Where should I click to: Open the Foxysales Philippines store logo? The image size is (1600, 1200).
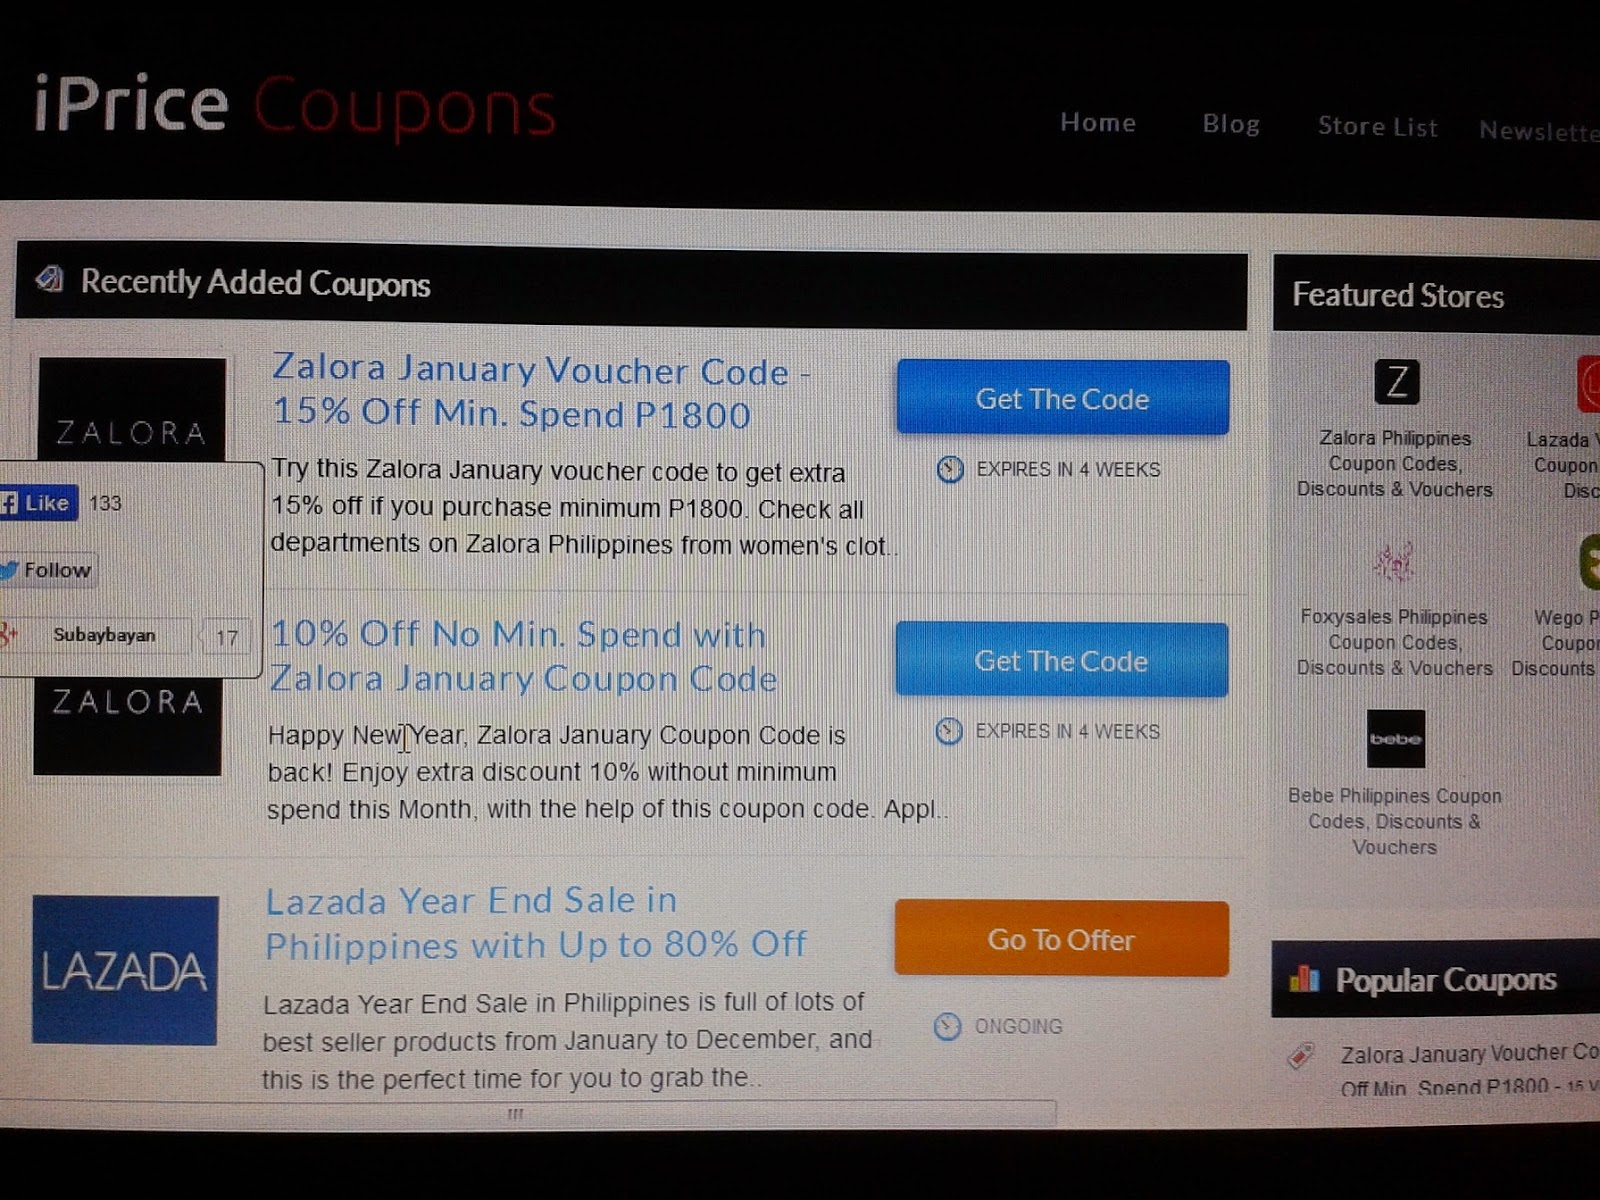pyautogui.click(x=1393, y=563)
